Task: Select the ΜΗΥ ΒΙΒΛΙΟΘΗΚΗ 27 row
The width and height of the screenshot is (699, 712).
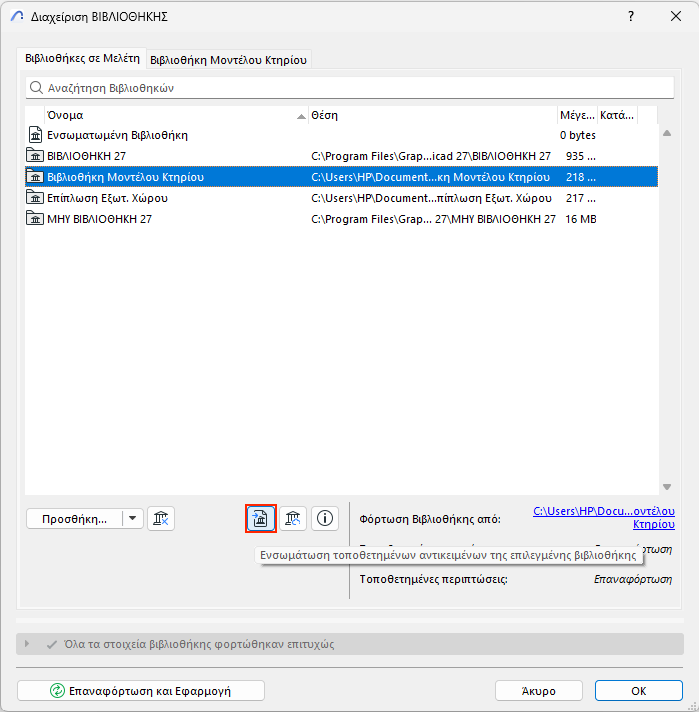Action: tap(341, 219)
